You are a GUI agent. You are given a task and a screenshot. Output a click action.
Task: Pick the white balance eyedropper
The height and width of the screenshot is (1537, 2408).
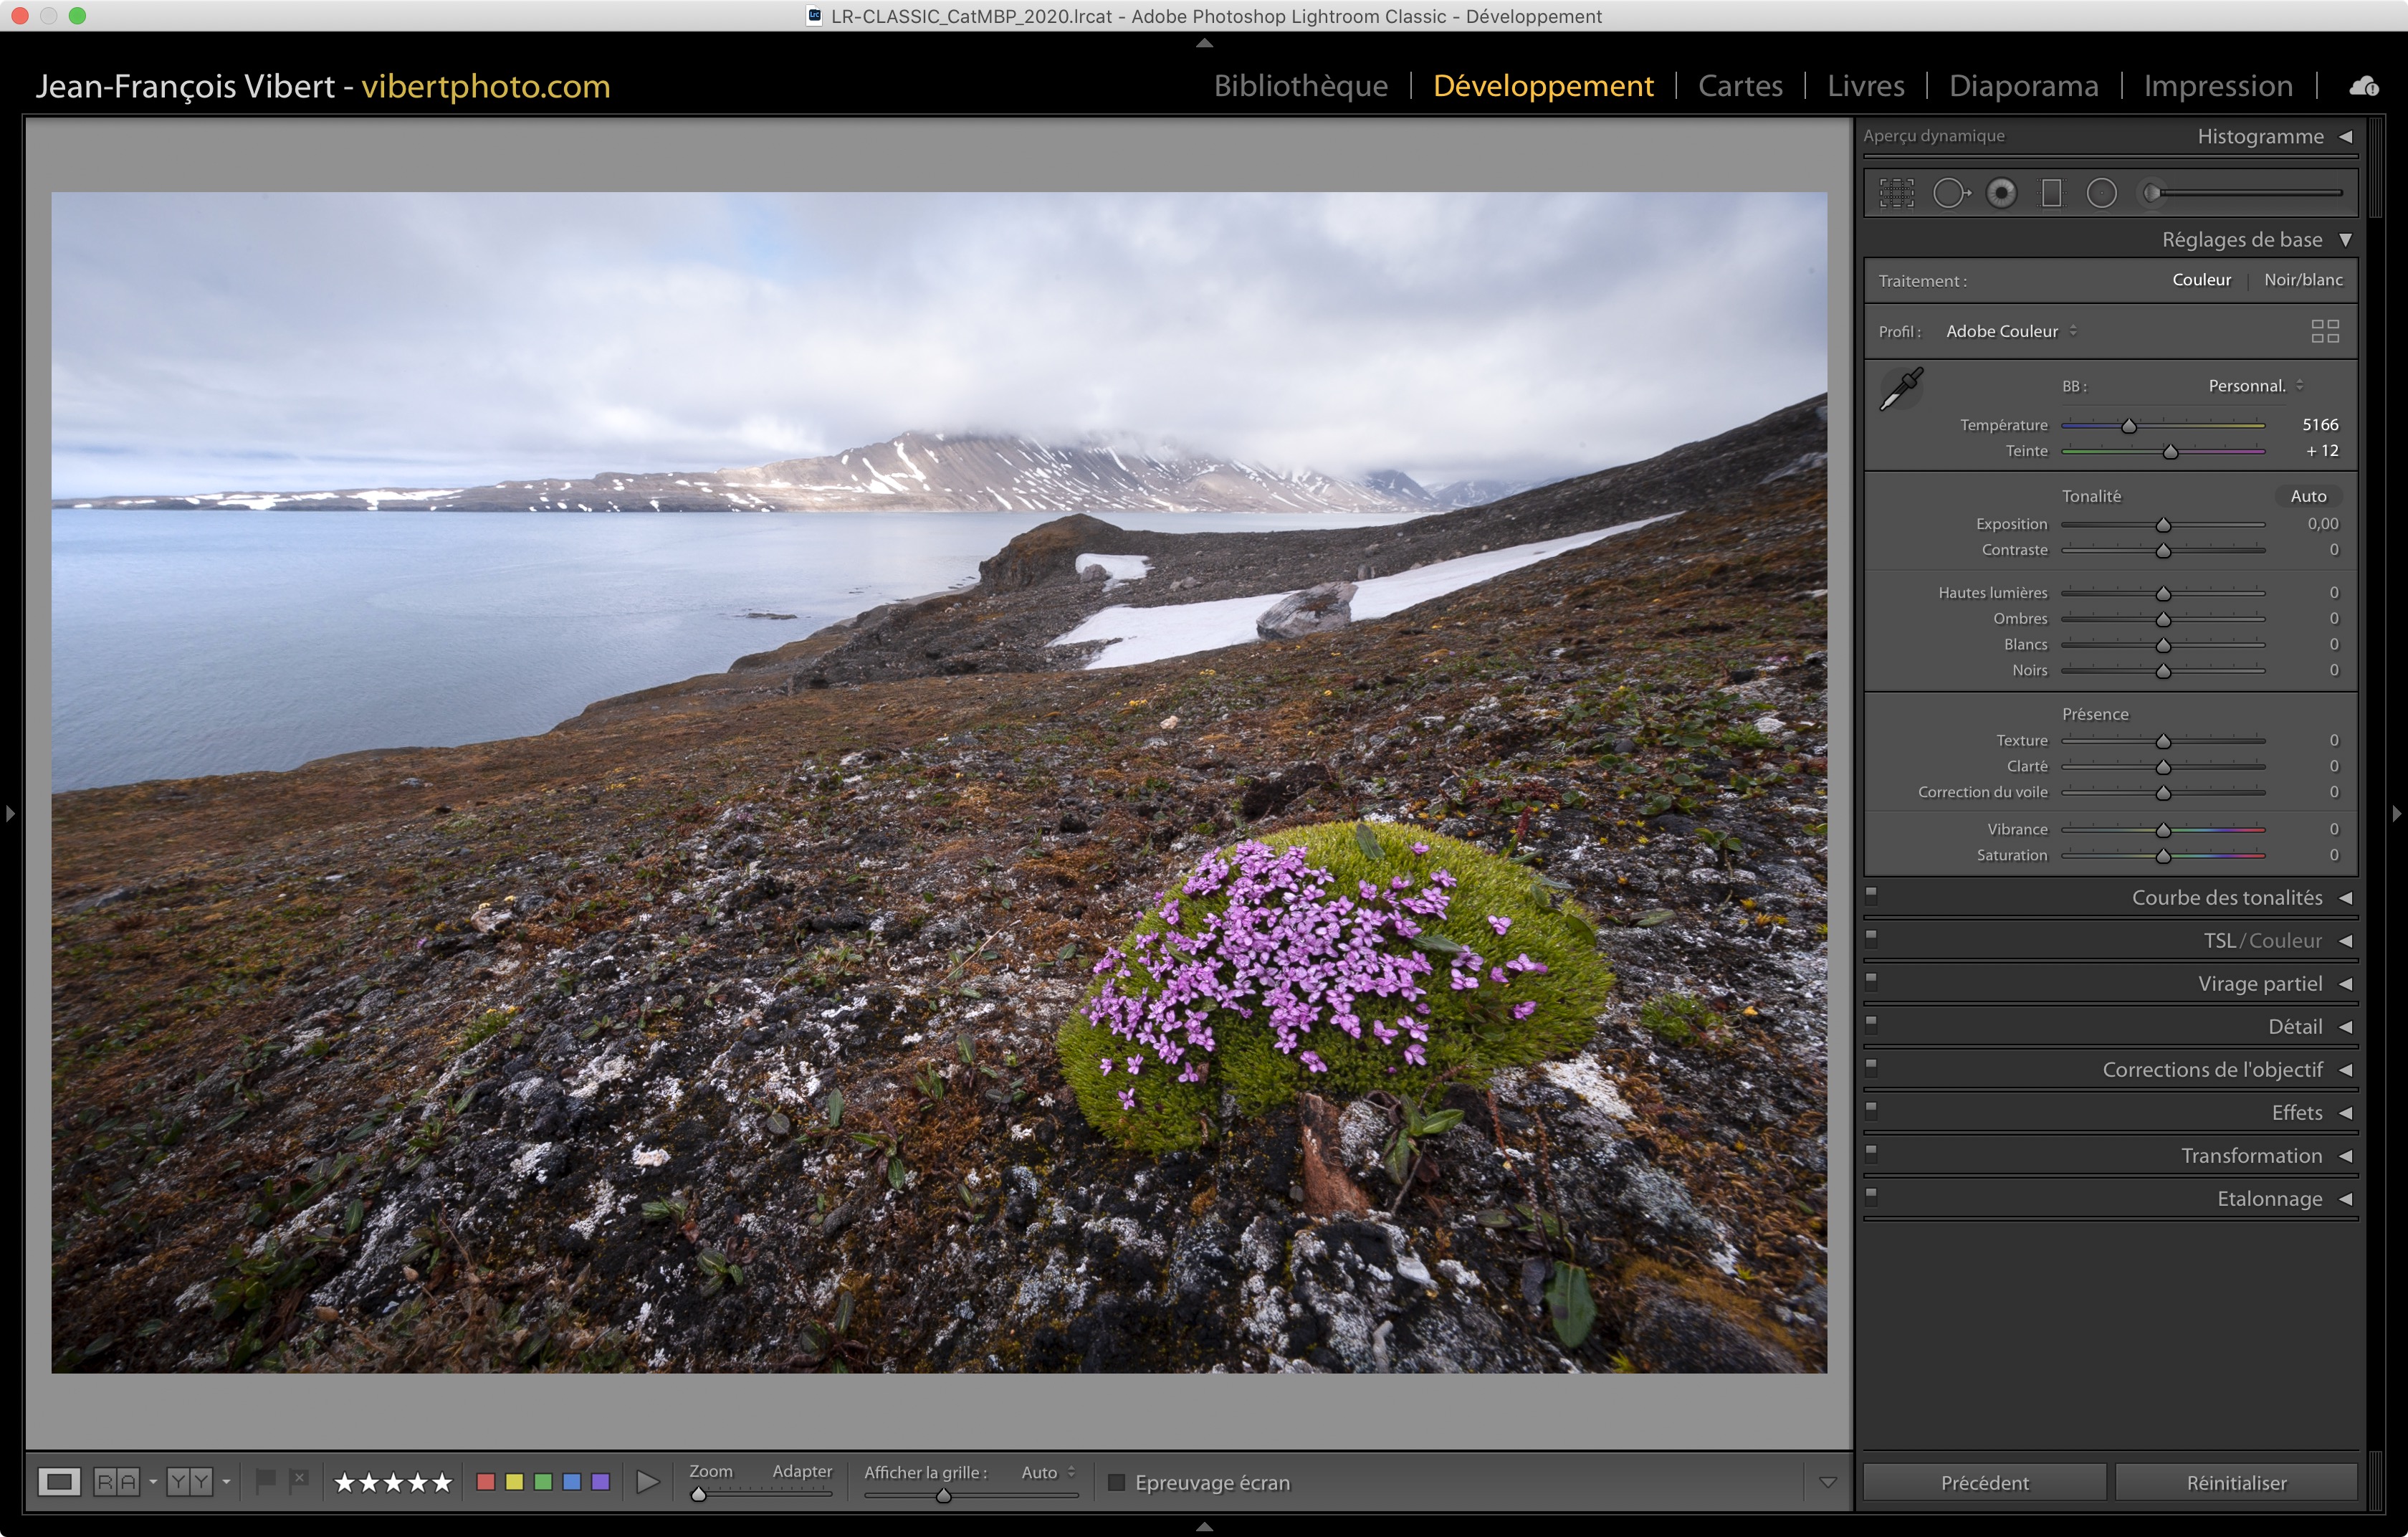[x=1901, y=389]
